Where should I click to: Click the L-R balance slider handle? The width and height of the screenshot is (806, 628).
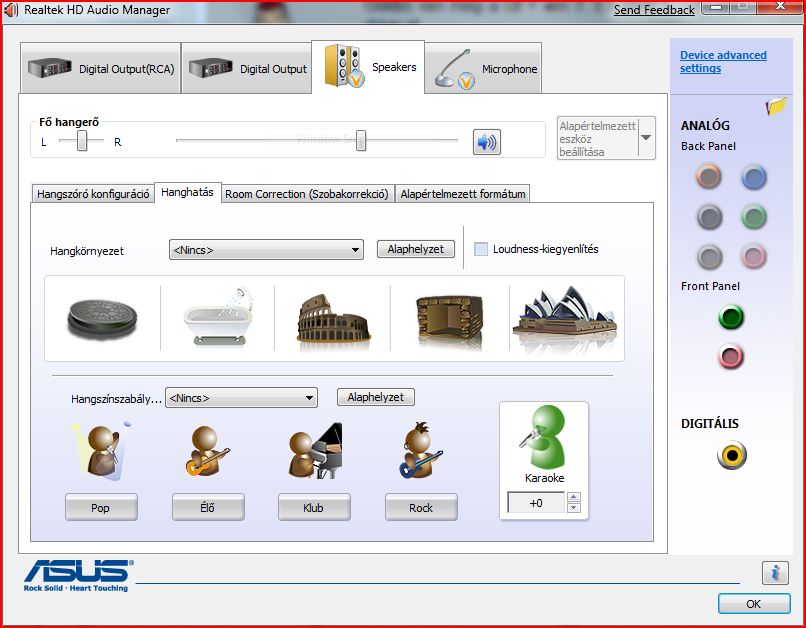coord(82,140)
